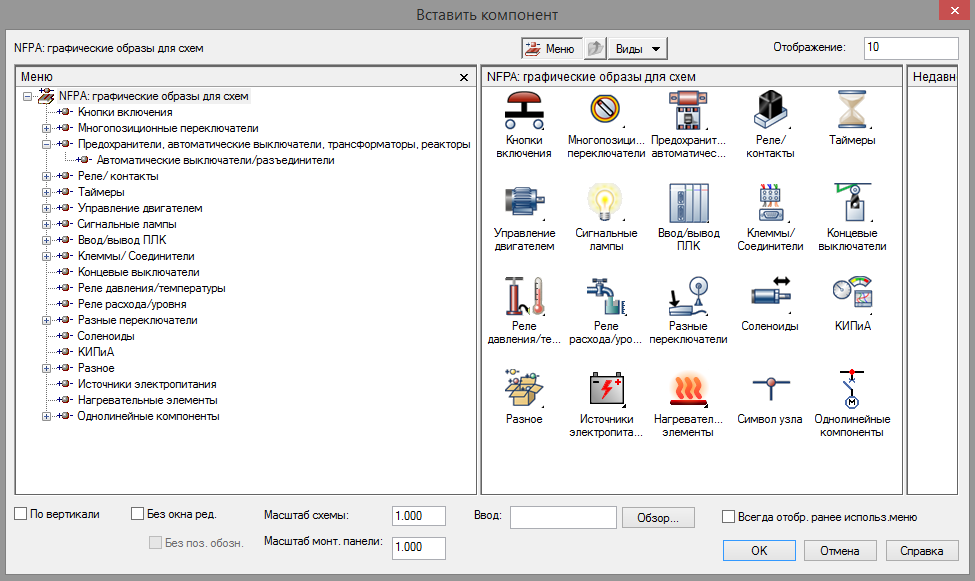
Task: Click the Отмена button
Action: pyautogui.click(x=839, y=551)
